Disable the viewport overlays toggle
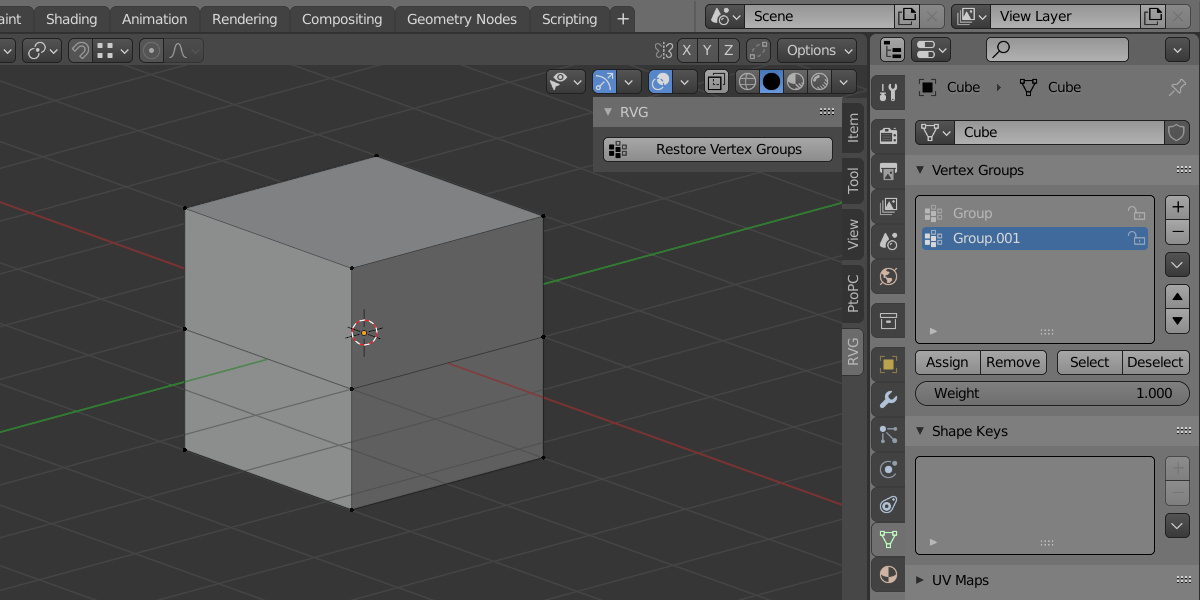Screen dimensions: 1200x600 click(658, 82)
